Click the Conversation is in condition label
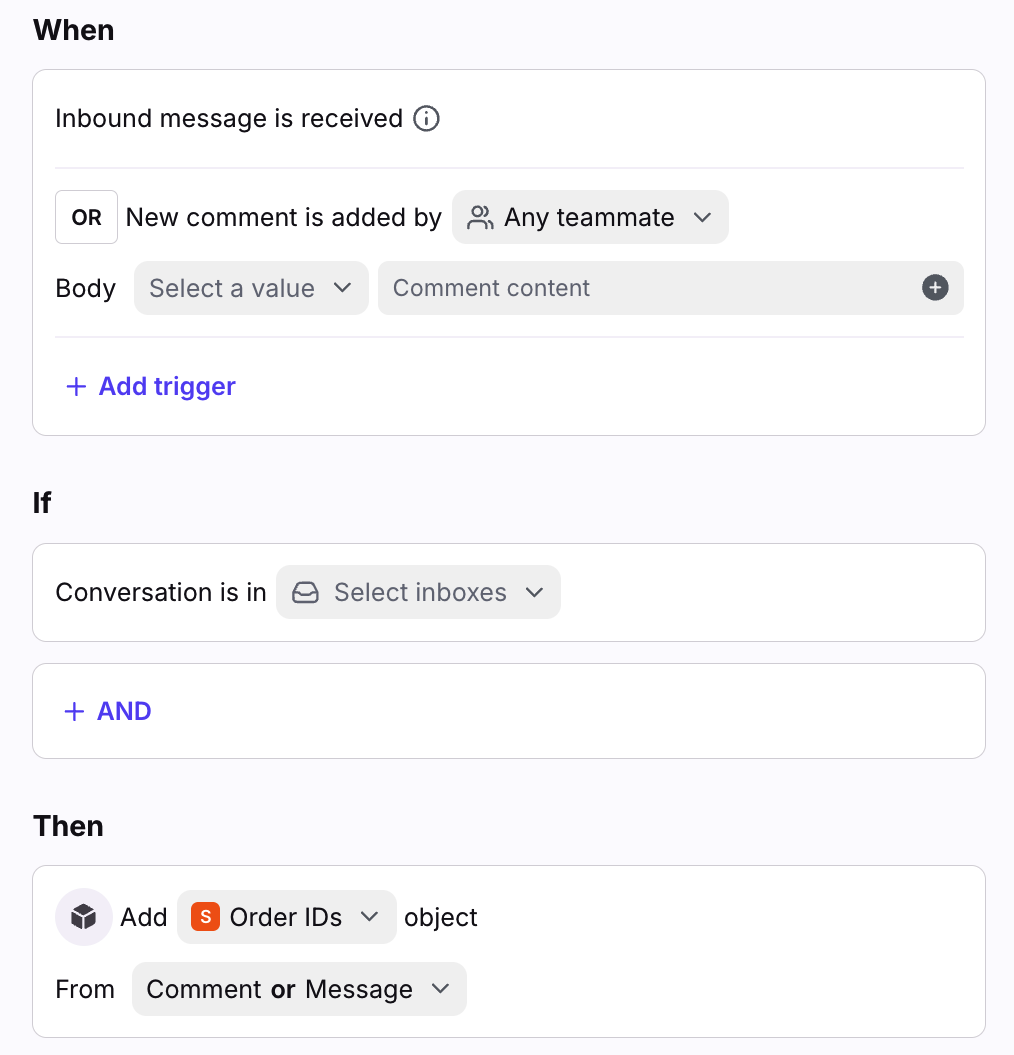Screen dimensions: 1014x1055 (161, 593)
